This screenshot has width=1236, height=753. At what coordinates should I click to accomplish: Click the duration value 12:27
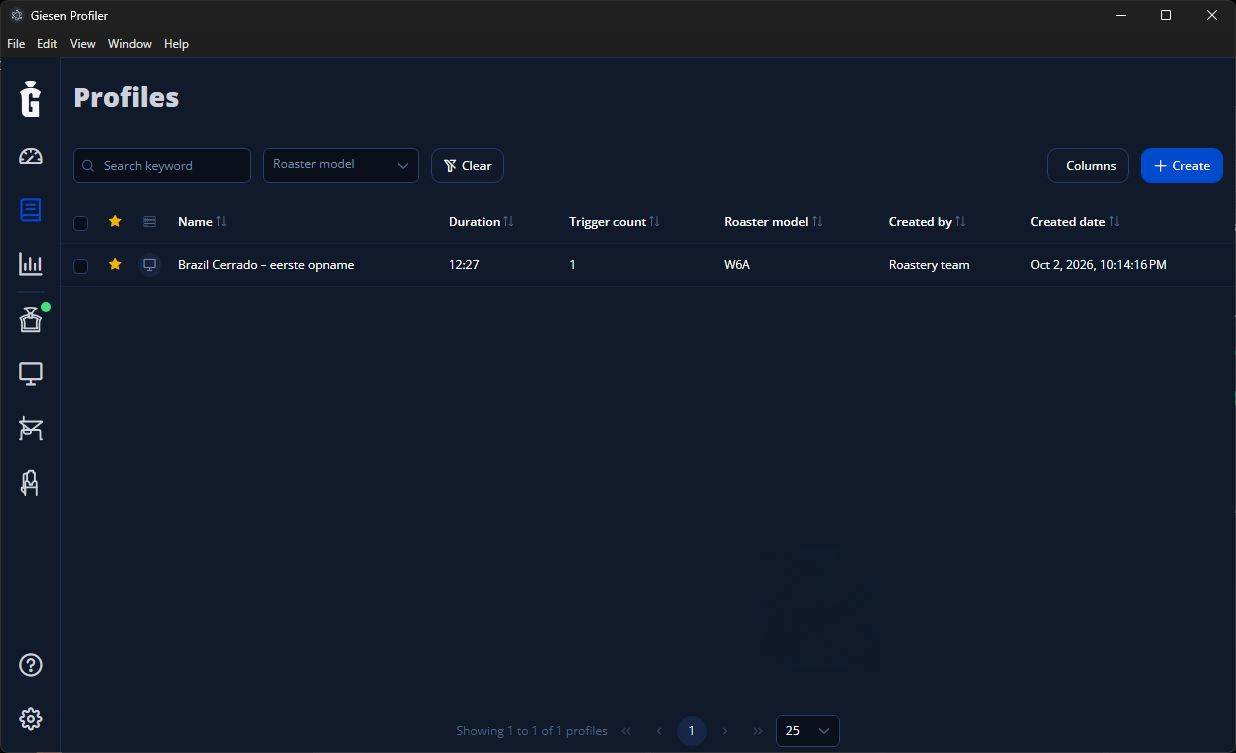(x=464, y=265)
